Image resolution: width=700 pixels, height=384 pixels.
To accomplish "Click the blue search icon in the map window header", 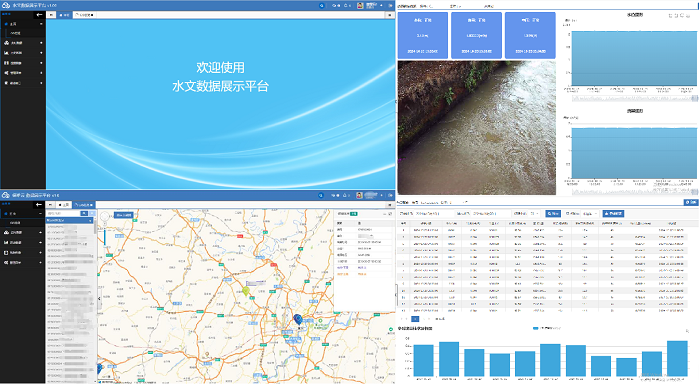I will coord(321,195).
